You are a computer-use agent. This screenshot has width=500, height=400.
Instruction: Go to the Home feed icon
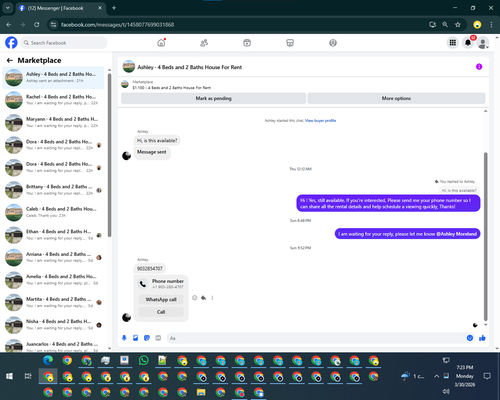[x=161, y=43]
